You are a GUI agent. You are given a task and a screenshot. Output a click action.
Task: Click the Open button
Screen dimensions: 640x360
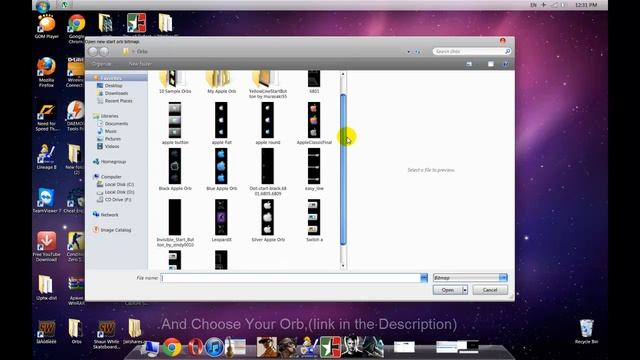point(447,290)
